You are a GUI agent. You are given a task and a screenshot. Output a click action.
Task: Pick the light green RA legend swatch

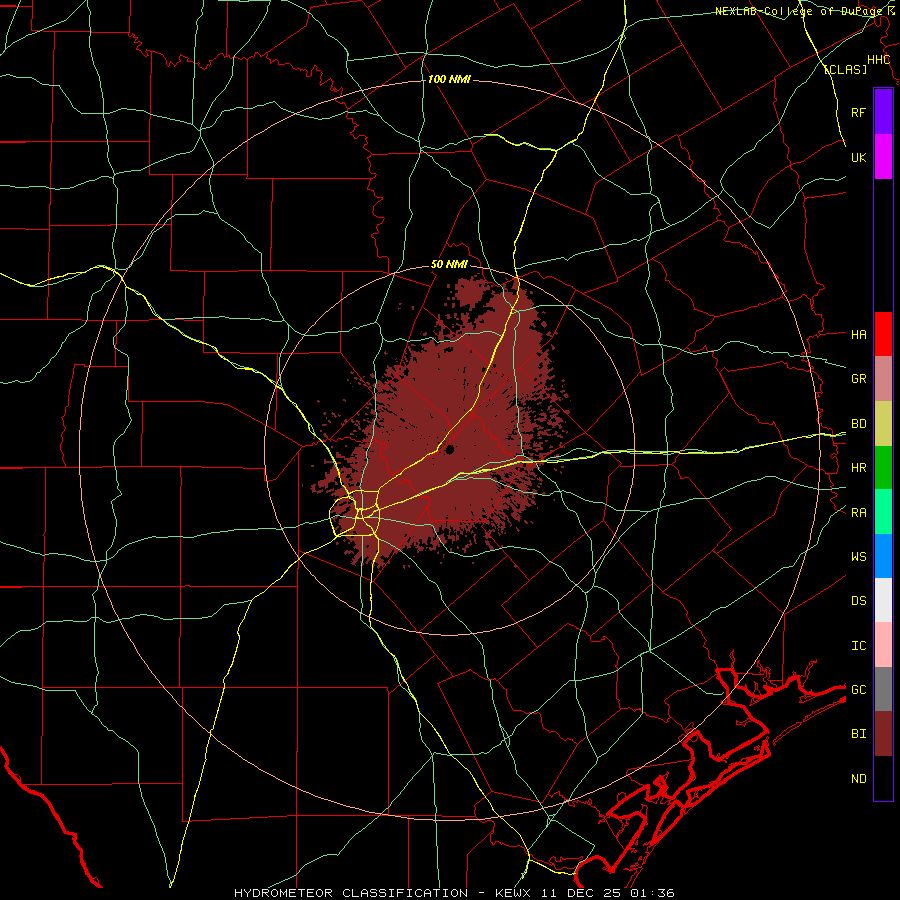pos(883,512)
